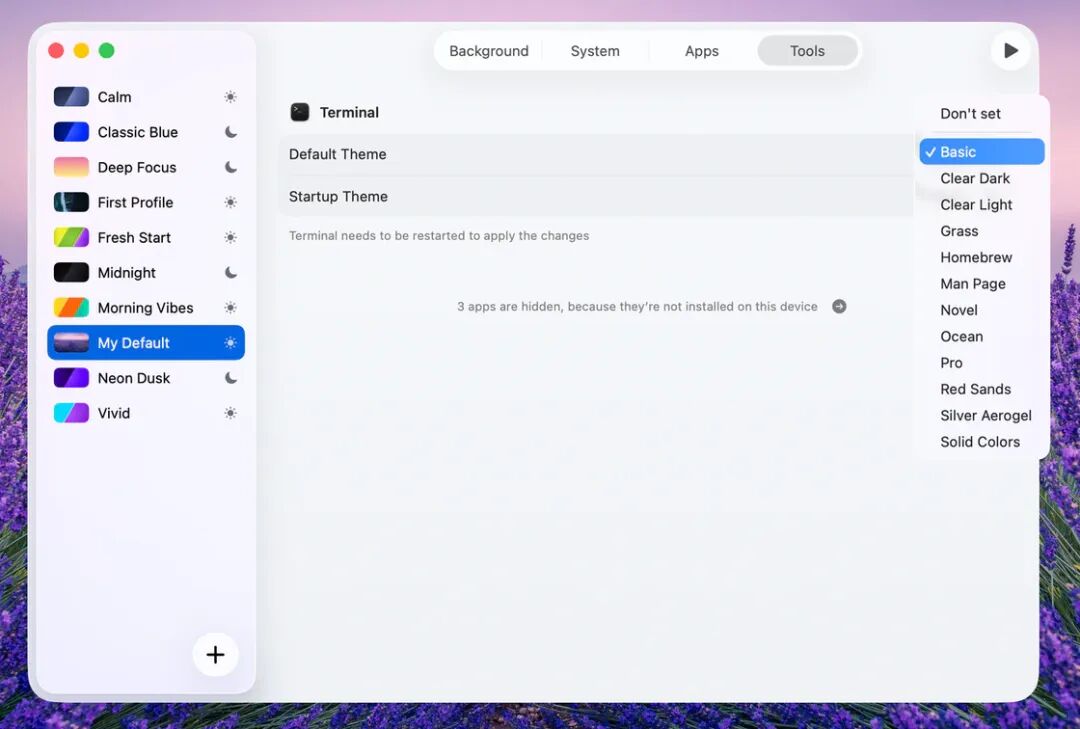This screenshot has height=729, width=1080.
Task: Click the Terminal app icon
Action: (300, 112)
